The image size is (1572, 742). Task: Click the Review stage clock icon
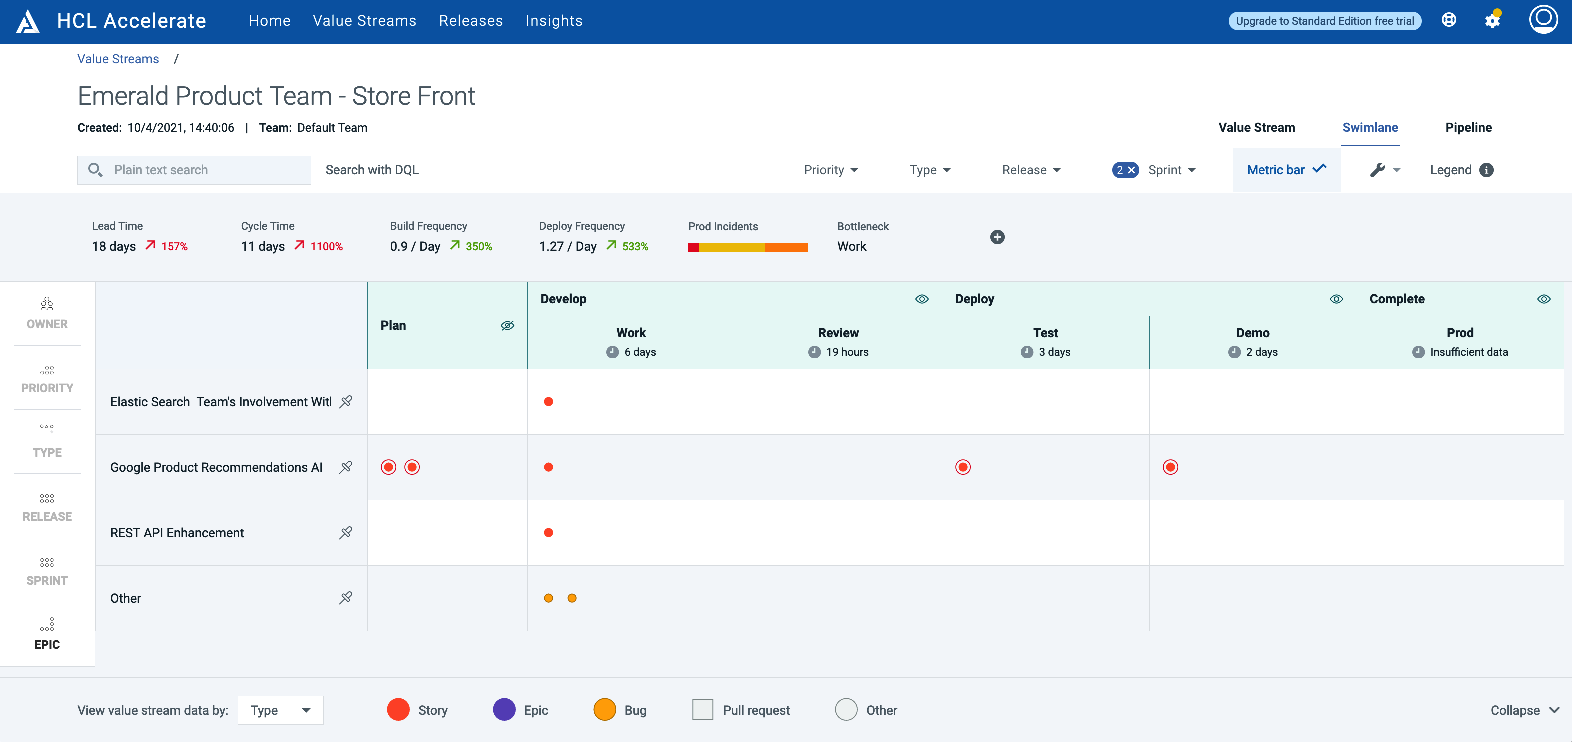814,352
